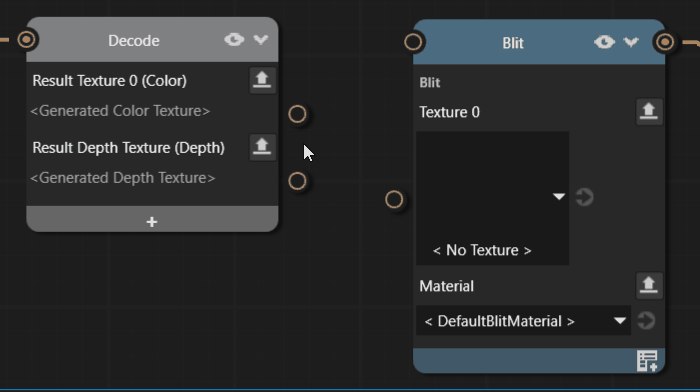Click the Result Depth Texture (Depth) label
Image resolution: width=700 pixels, height=392 pixels.
point(129,148)
